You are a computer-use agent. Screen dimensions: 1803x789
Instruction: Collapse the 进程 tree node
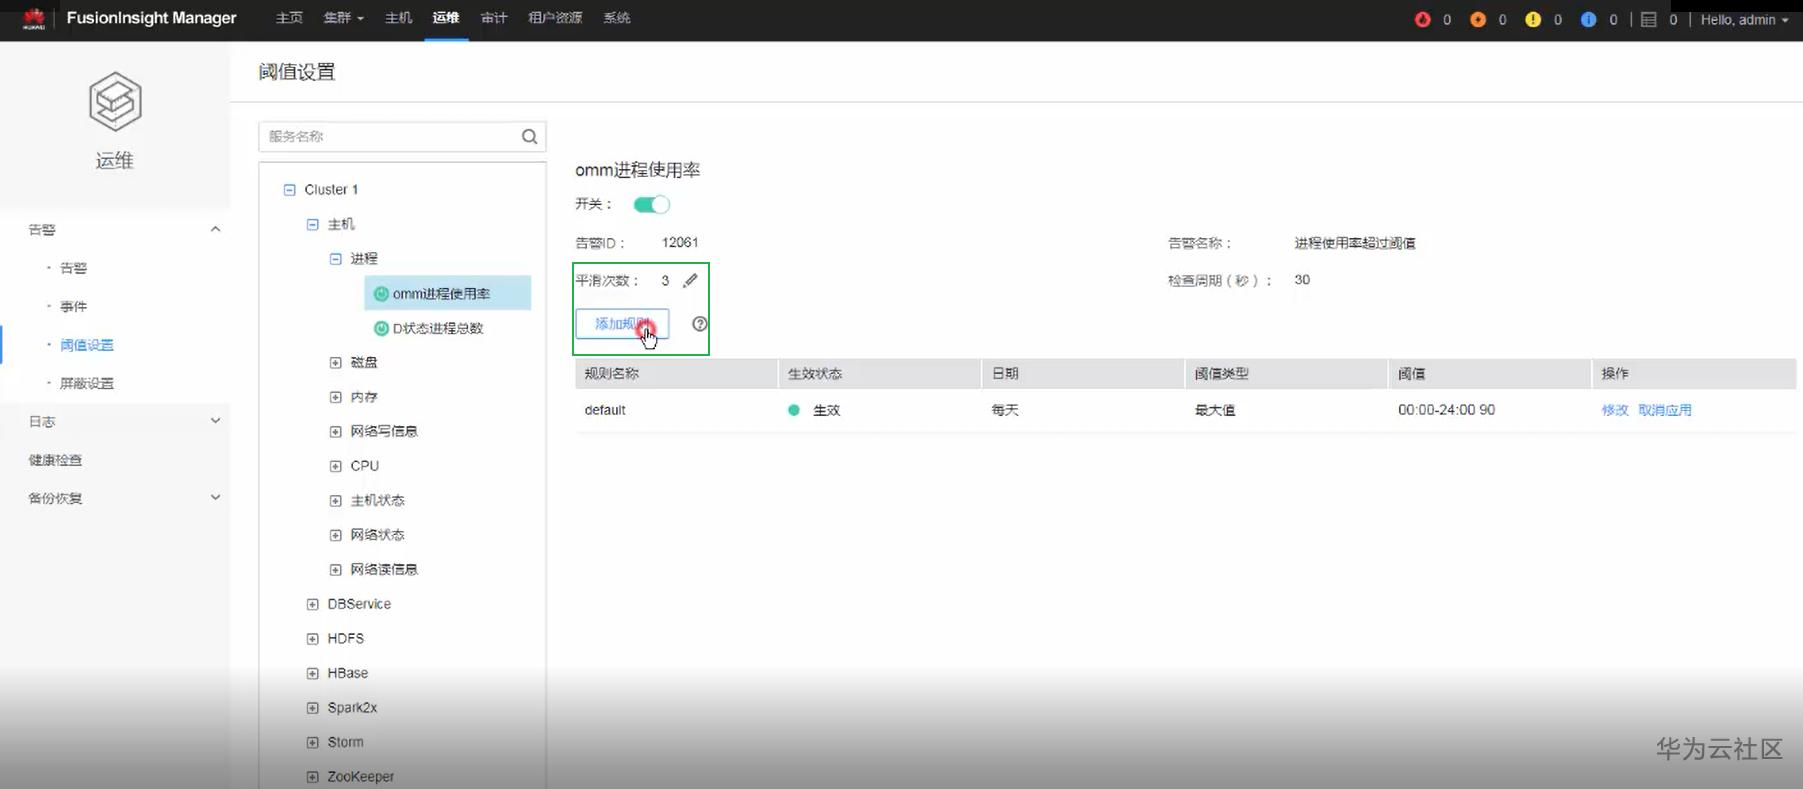pos(336,258)
